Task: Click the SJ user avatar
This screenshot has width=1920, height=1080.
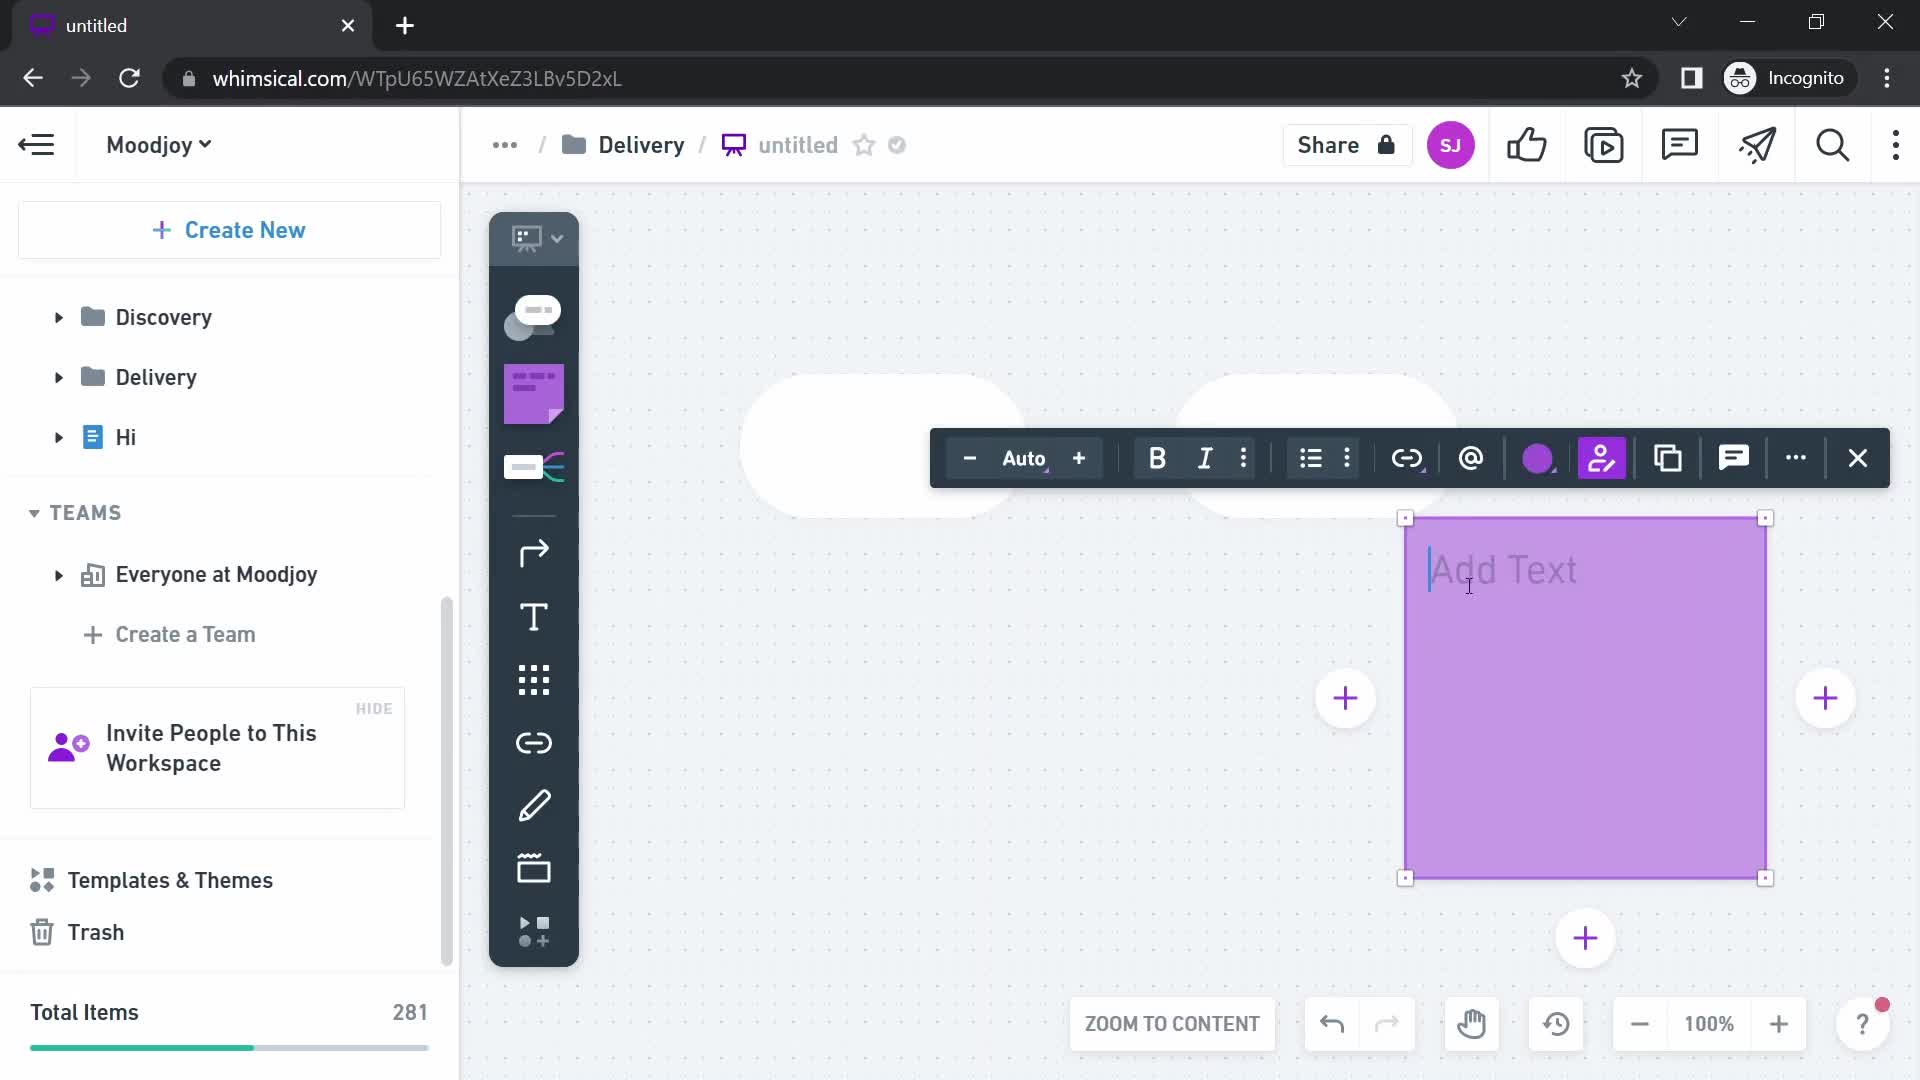Action: pyautogui.click(x=1450, y=145)
